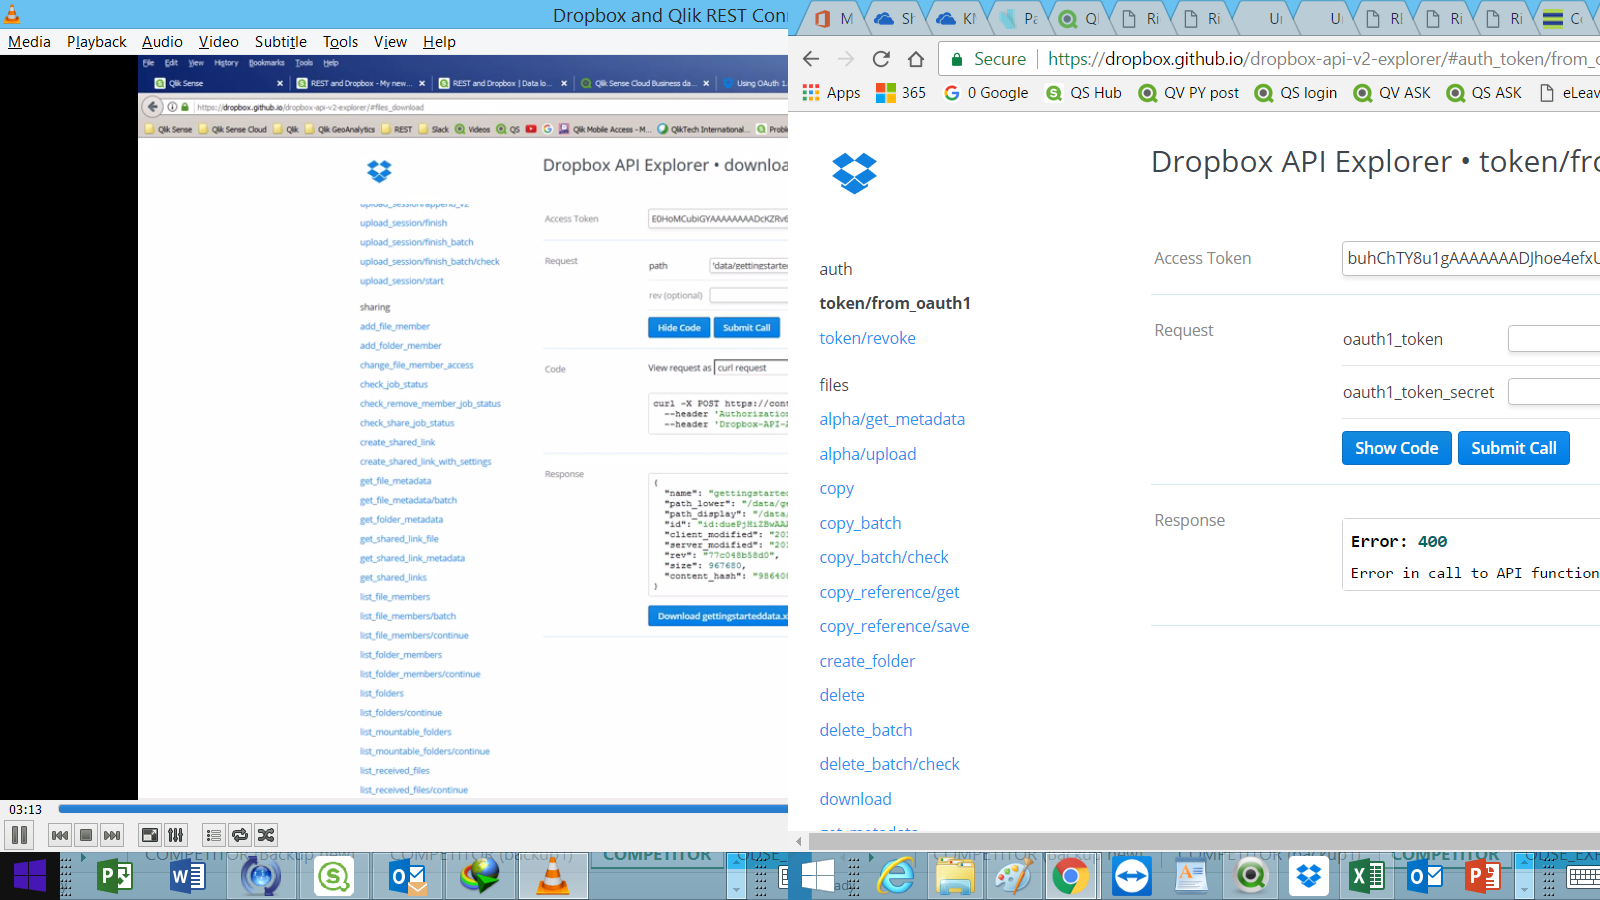This screenshot has width=1600, height=900.
Task: Open alpha/upload endpoint
Action: [x=867, y=454]
